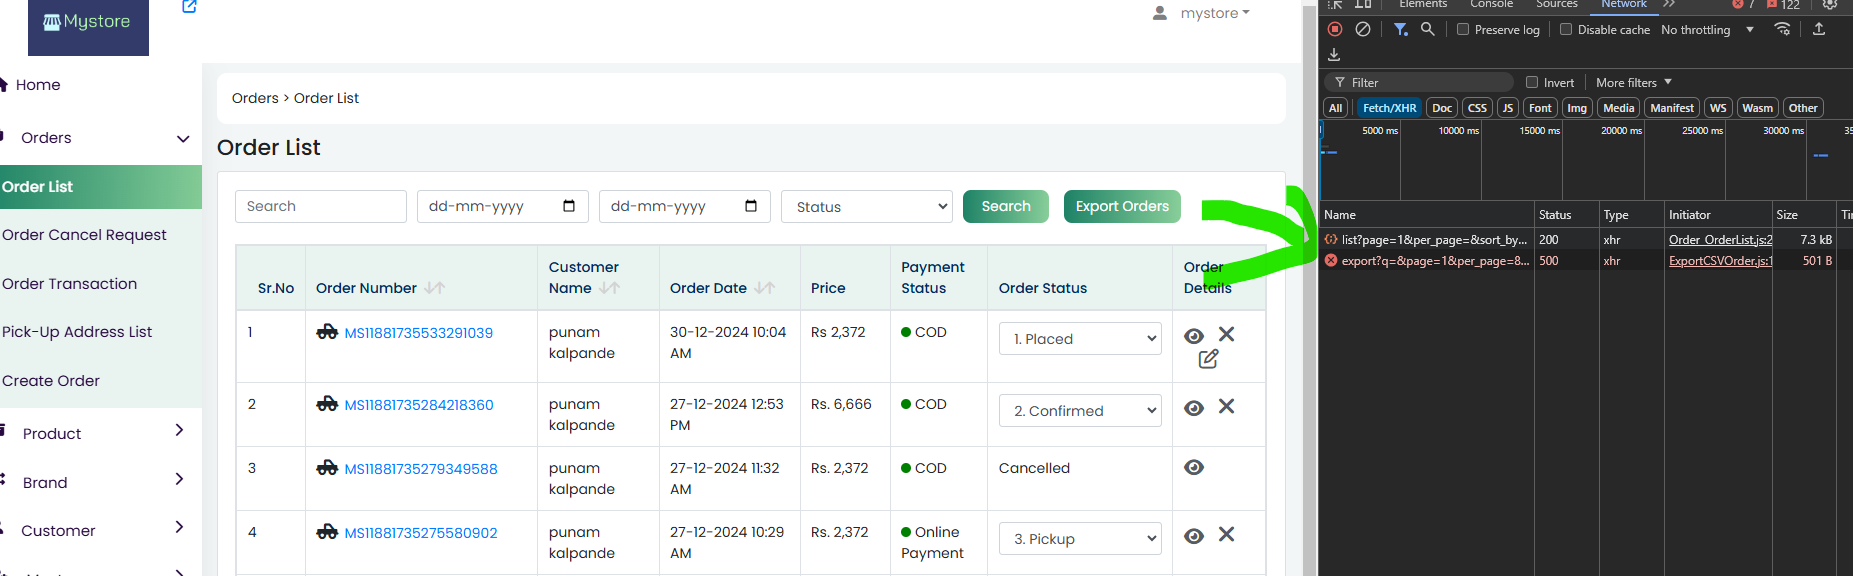Click the green Search button
The height and width of the screenshot is (576, 1853).
(1006, 206)
